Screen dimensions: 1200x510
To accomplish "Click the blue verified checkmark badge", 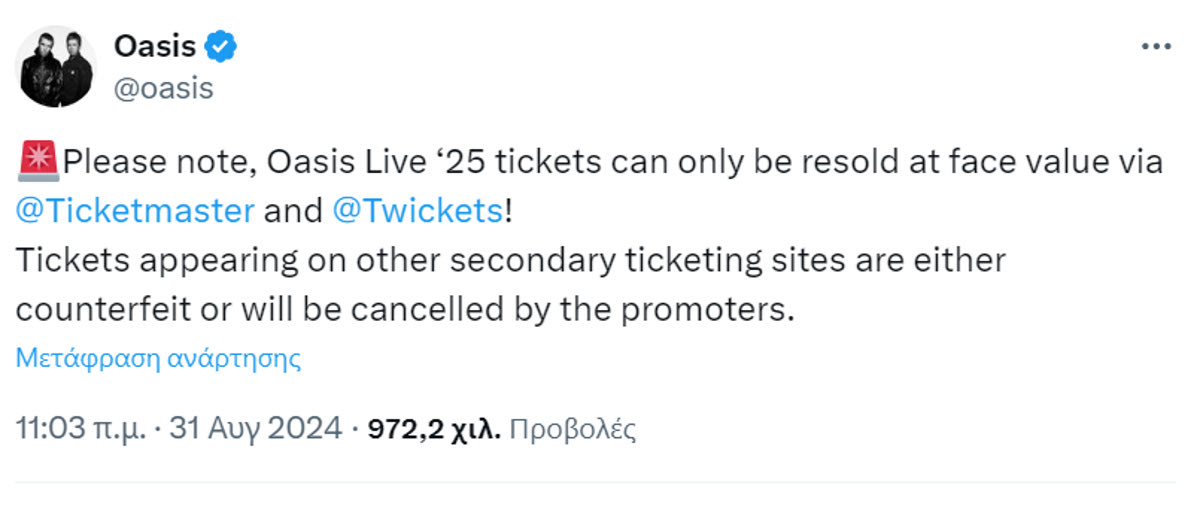I will pos(220,46).
